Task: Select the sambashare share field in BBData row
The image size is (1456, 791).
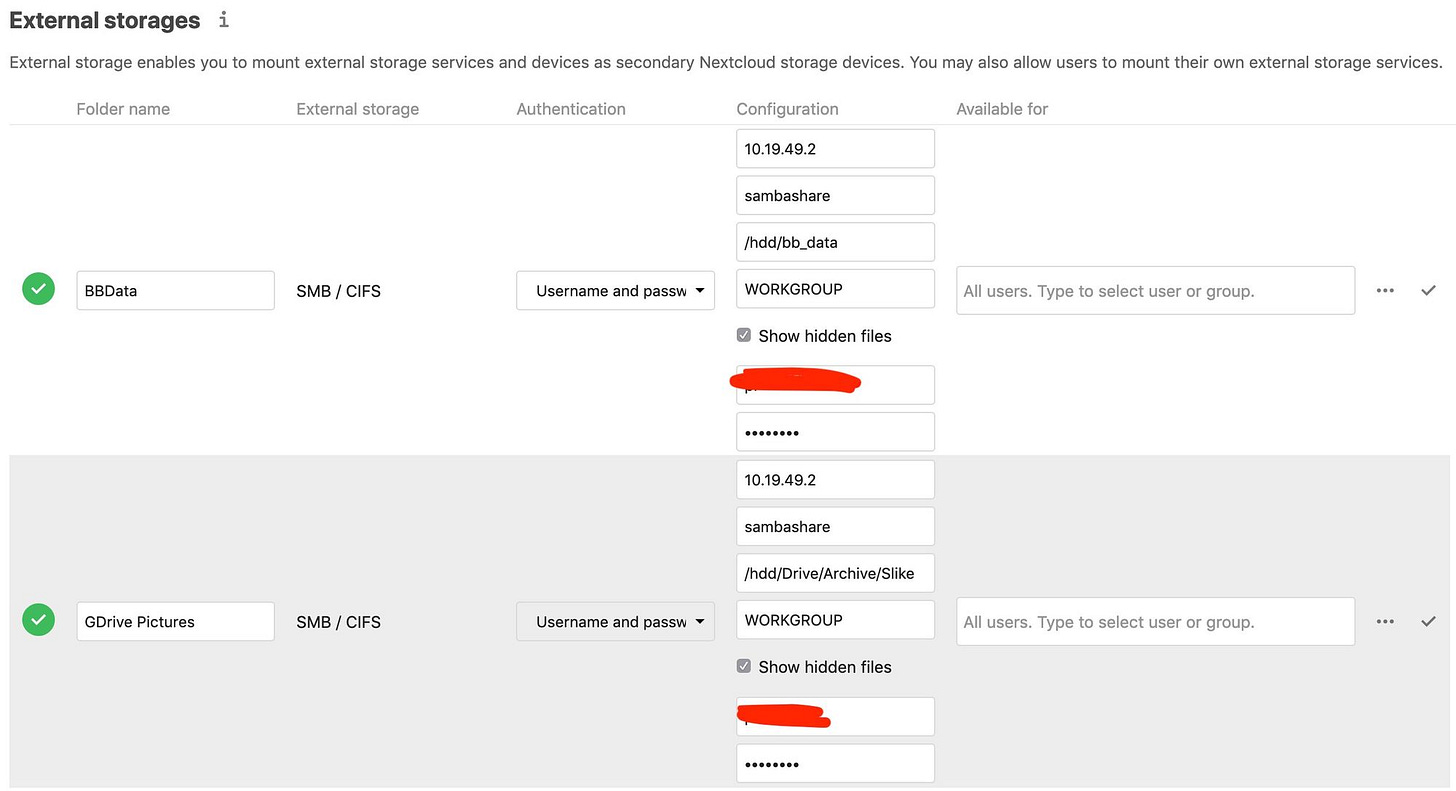Action: click(x=835, y=195)
